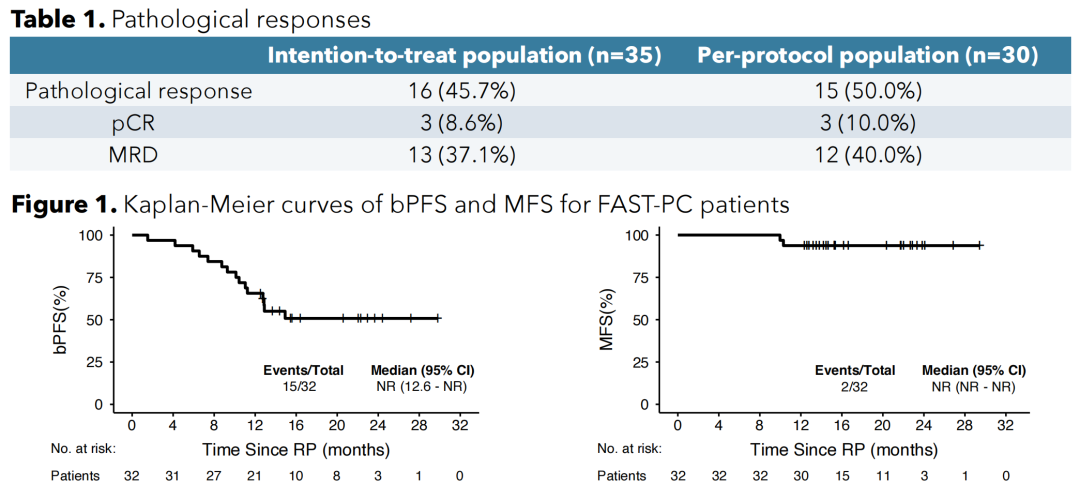Select the "NR (NR - NR)" median text
This screenshot has height=500, width=1080.
pyautogui.click(x=973, y=386)
